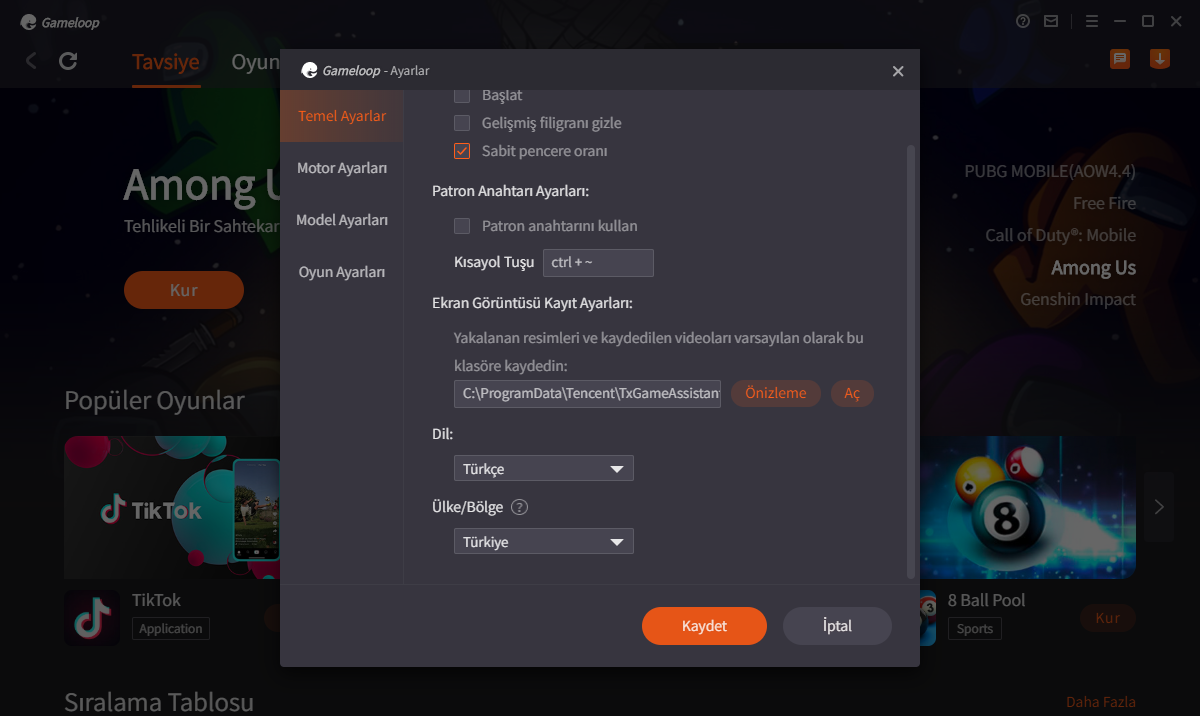Click the settings dialog vertical scrollbar

point(910,362)
